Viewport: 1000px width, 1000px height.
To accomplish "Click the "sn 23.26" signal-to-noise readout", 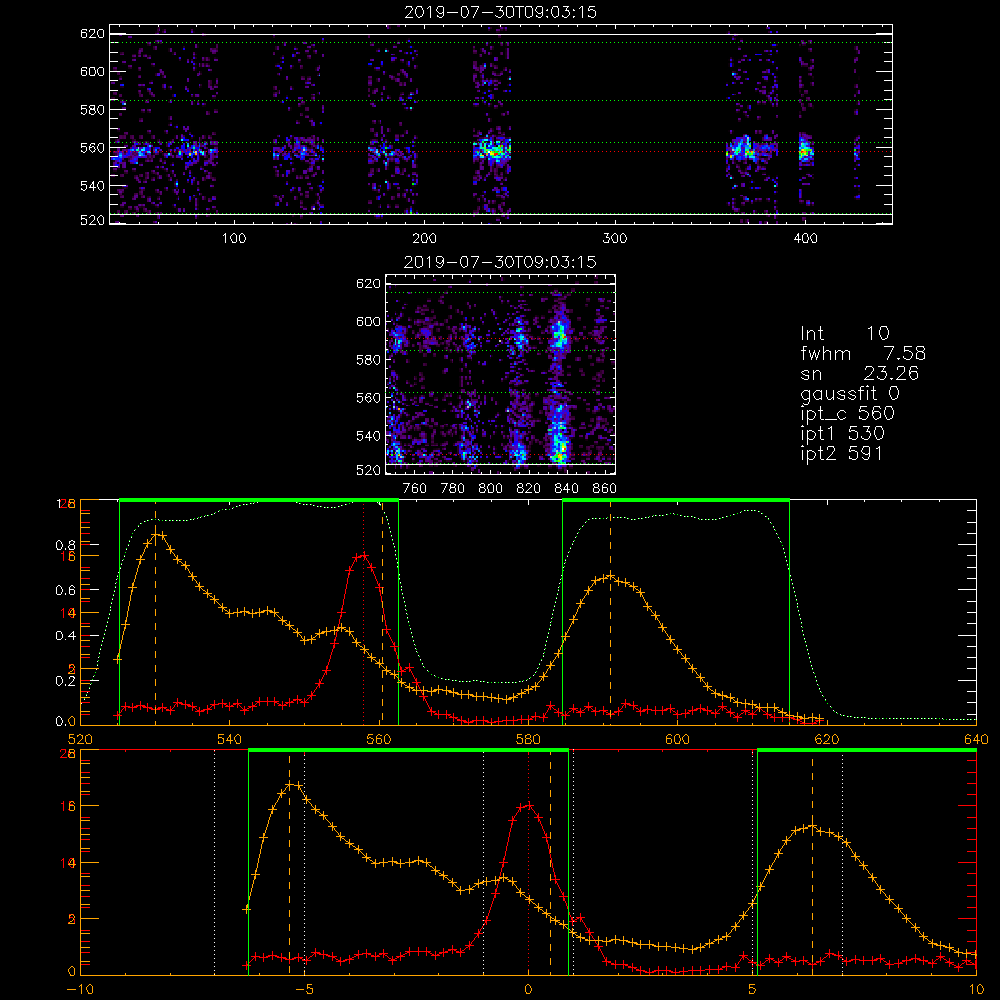I will tap(859, 373).
